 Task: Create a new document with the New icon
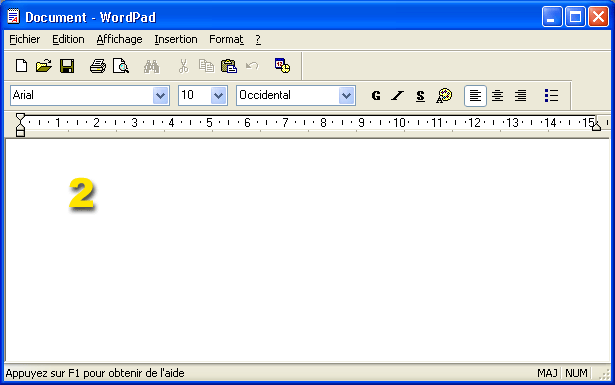(x=21, y=66)
